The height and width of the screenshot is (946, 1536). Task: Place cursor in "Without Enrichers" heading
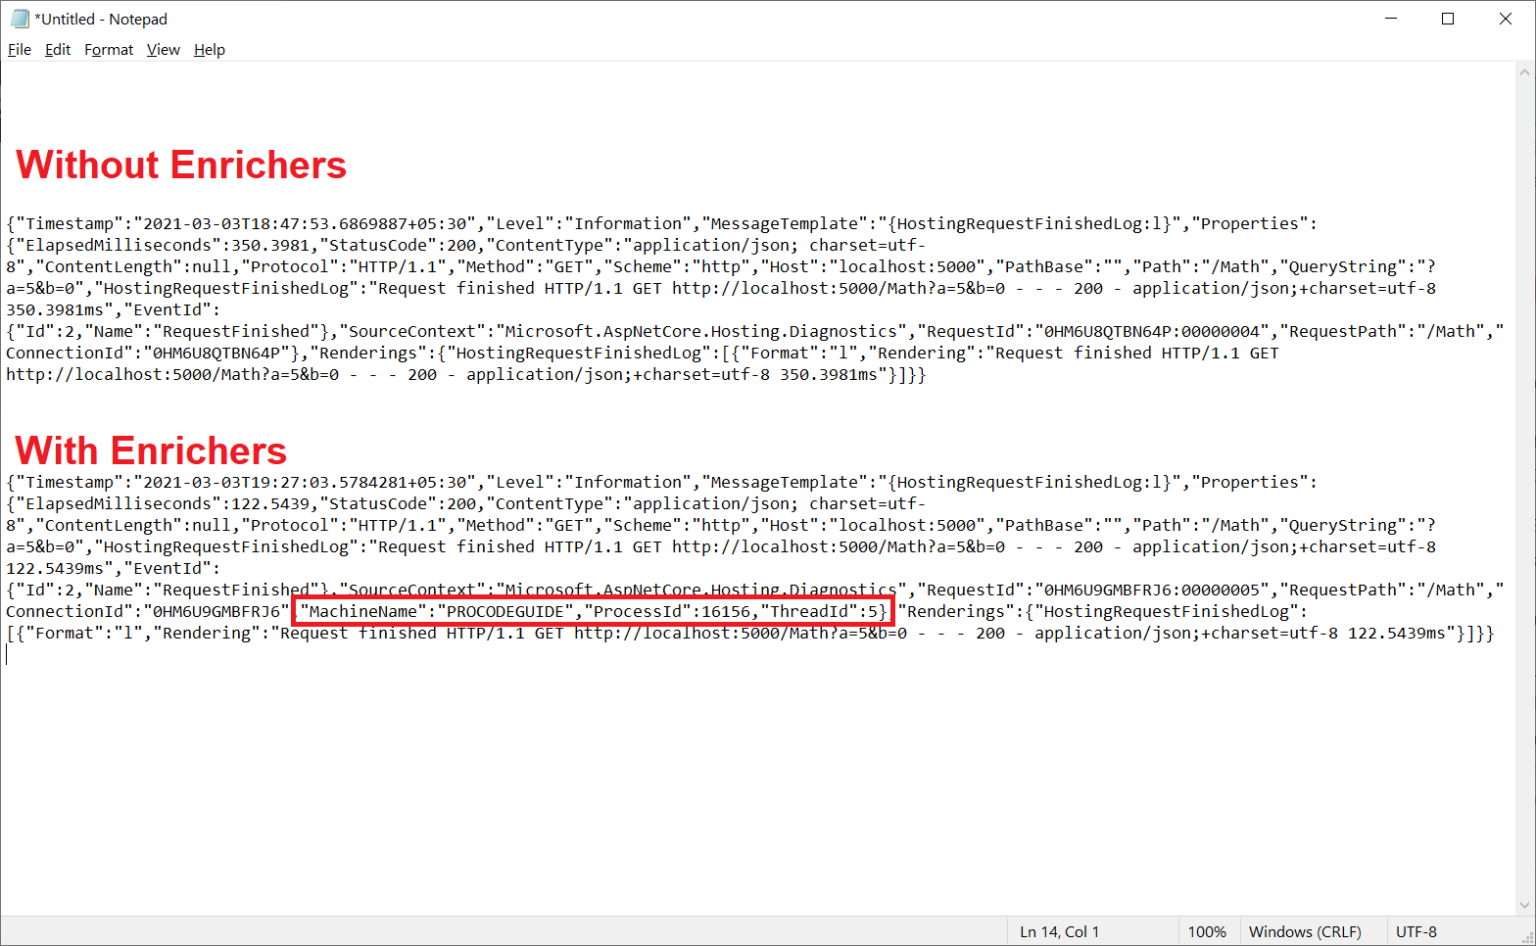click(x=181, y=165)
